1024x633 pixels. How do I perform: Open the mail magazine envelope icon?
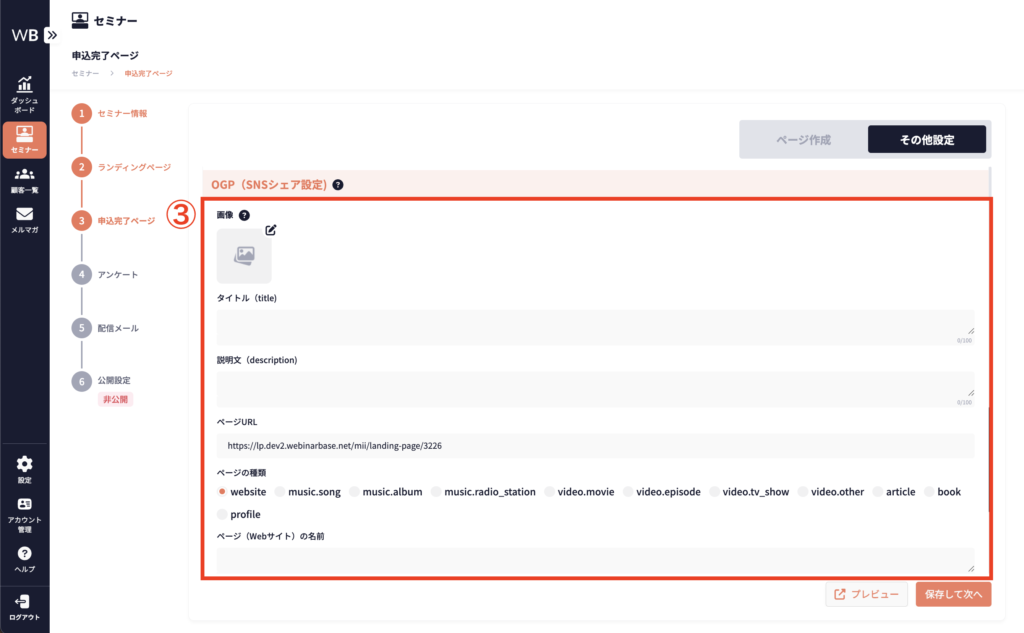click(24, 219)
